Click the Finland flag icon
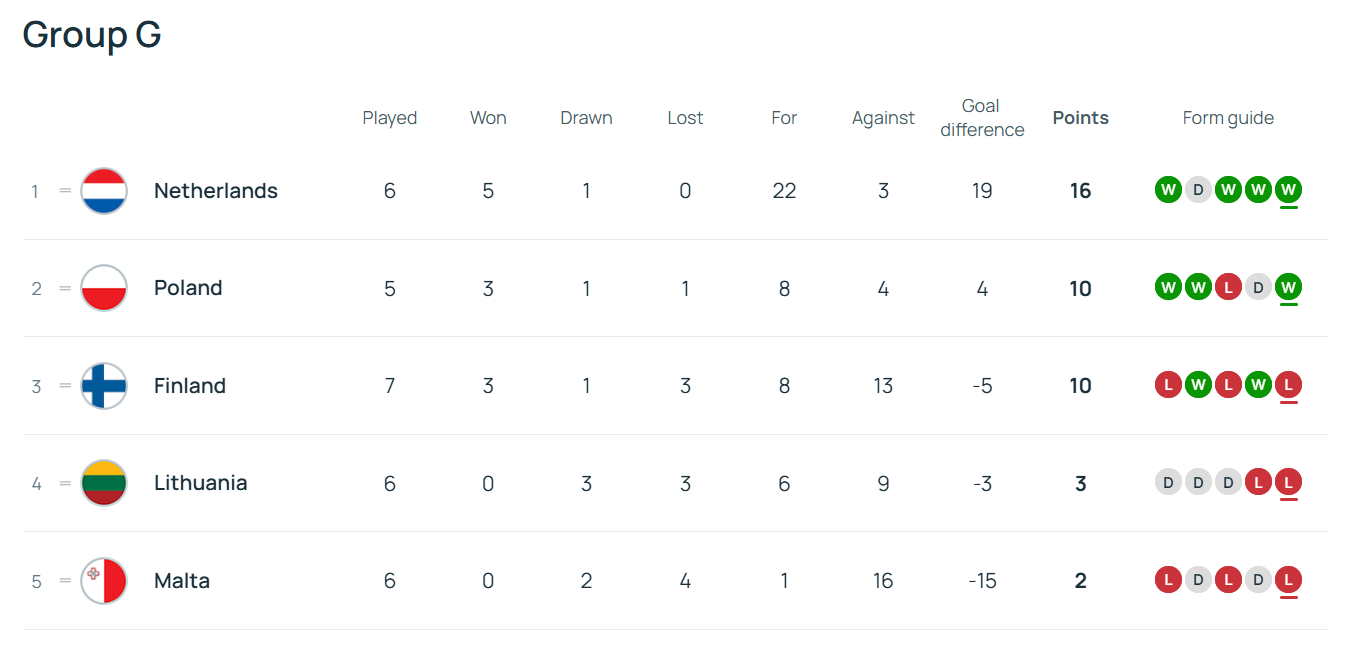The width and height of the screenshot is (1346, 645). click(104, 386)
